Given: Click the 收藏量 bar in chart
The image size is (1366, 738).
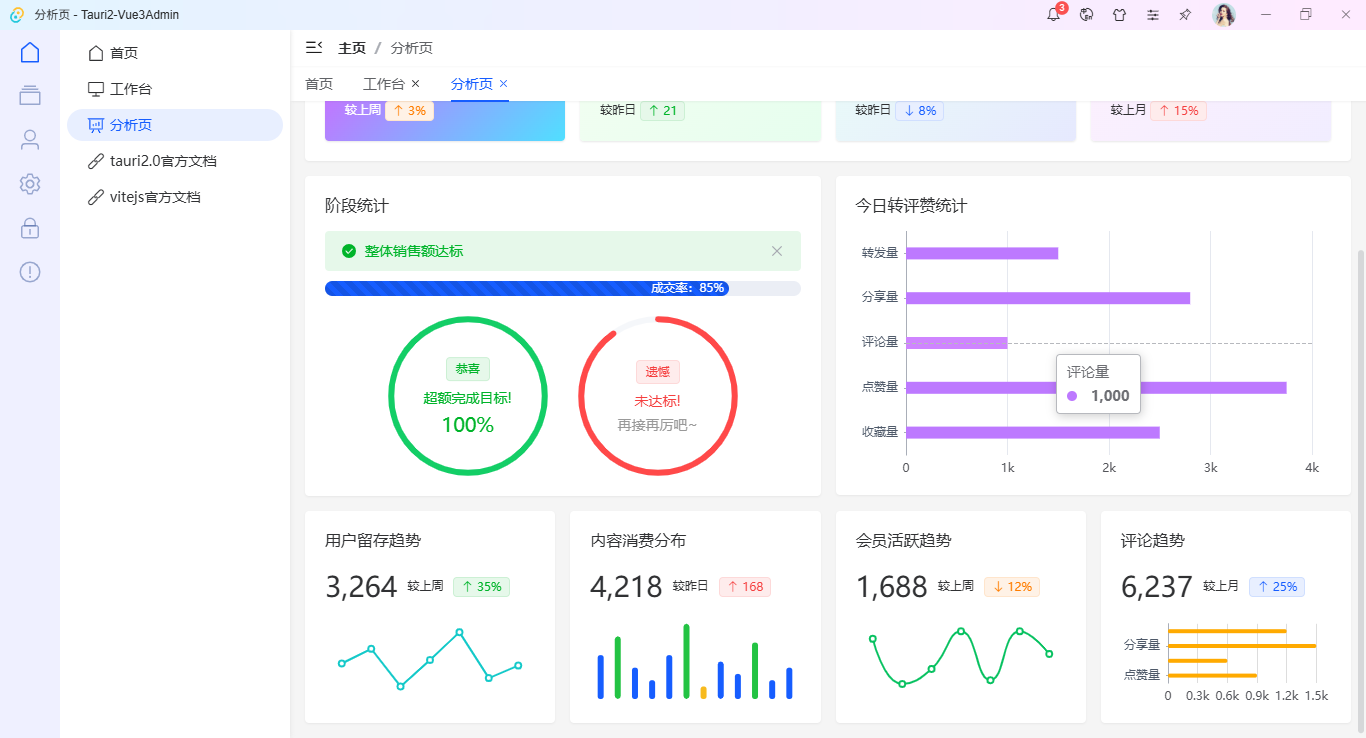Looking at the screenshot, I should tap(1033, 432).
